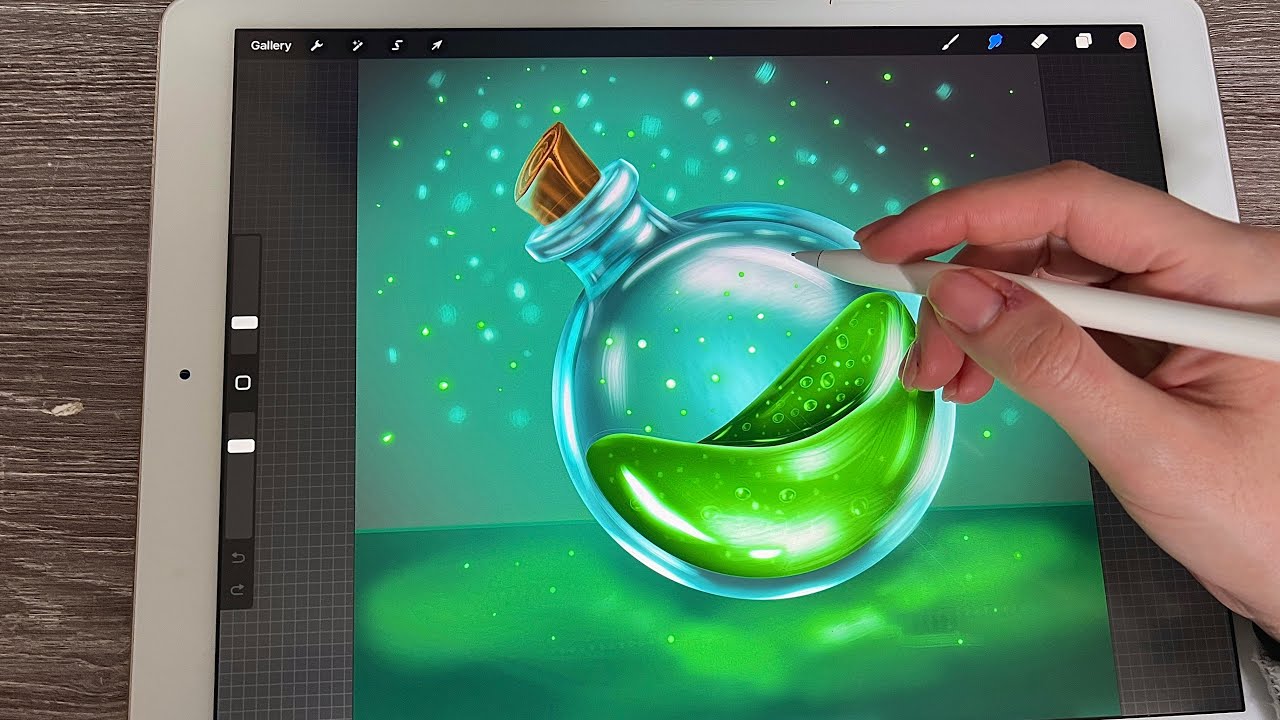
Task: Open the Adjustments magic wand menu
Action: 357,45
